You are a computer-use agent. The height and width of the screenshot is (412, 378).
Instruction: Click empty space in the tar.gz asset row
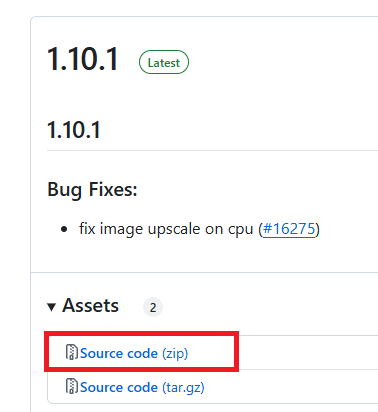click(290, 387)
